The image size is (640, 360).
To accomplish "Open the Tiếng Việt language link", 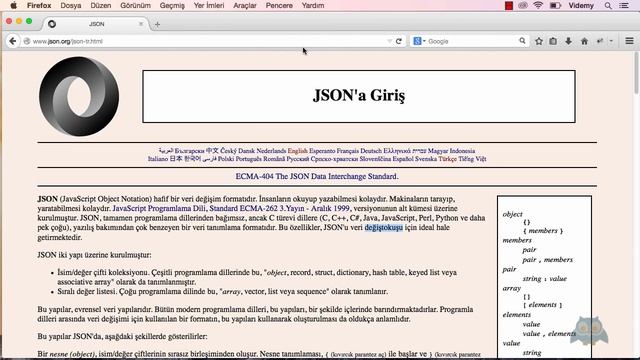I will click(x=472, y=159).
